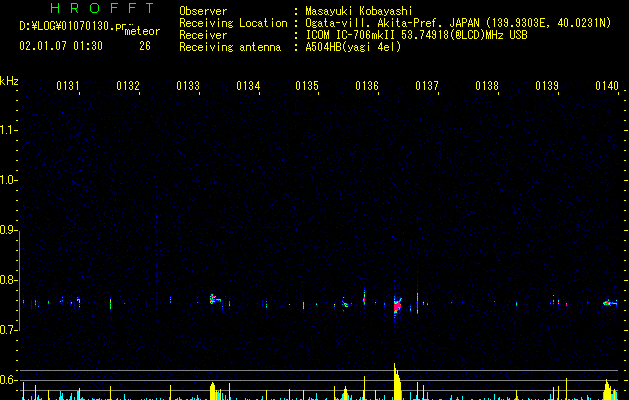The image size is (629, 400).
Task: Click the 0.6 kHz axis label
Action: tap(8, 380)
